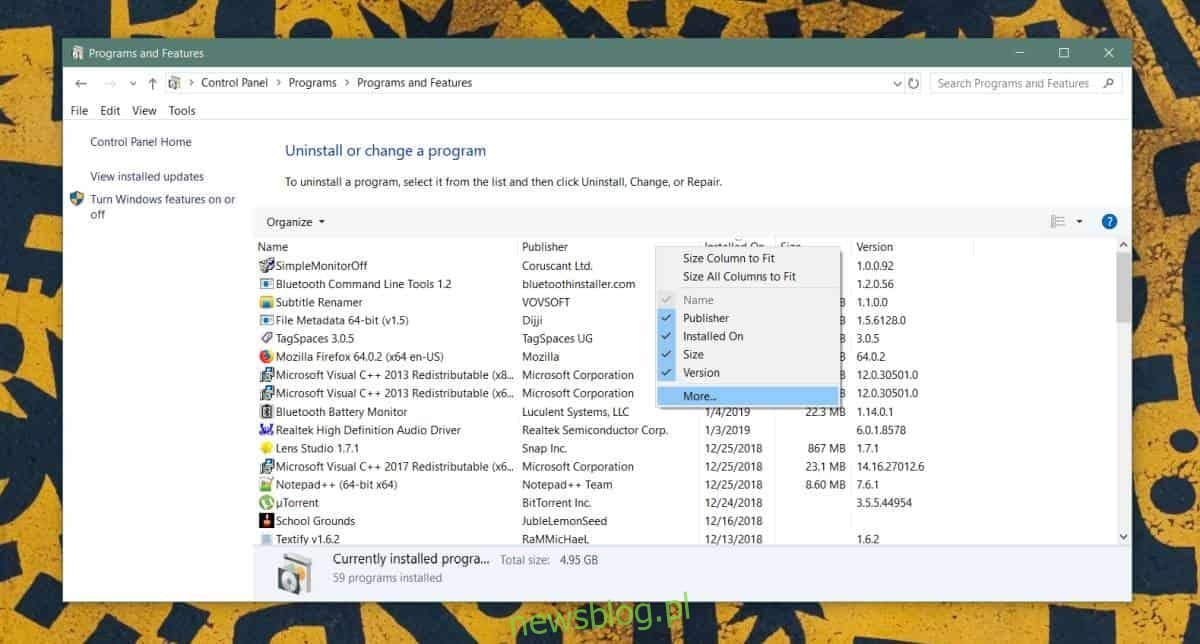Click the Textify v1.6.2 program icon
Screen dimensions: 1200x644
point(265,538)
